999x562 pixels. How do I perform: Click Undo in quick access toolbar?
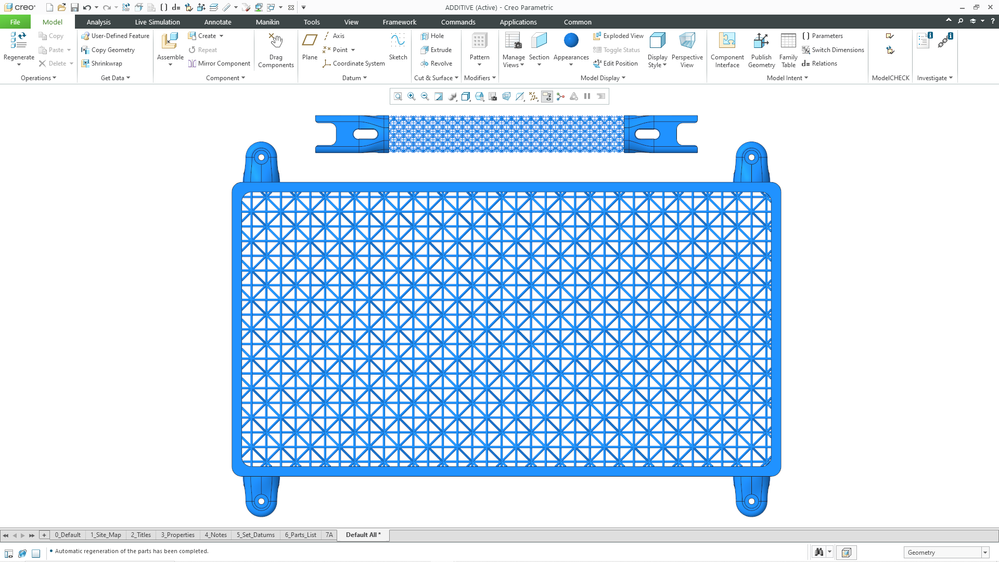(87, 8)
